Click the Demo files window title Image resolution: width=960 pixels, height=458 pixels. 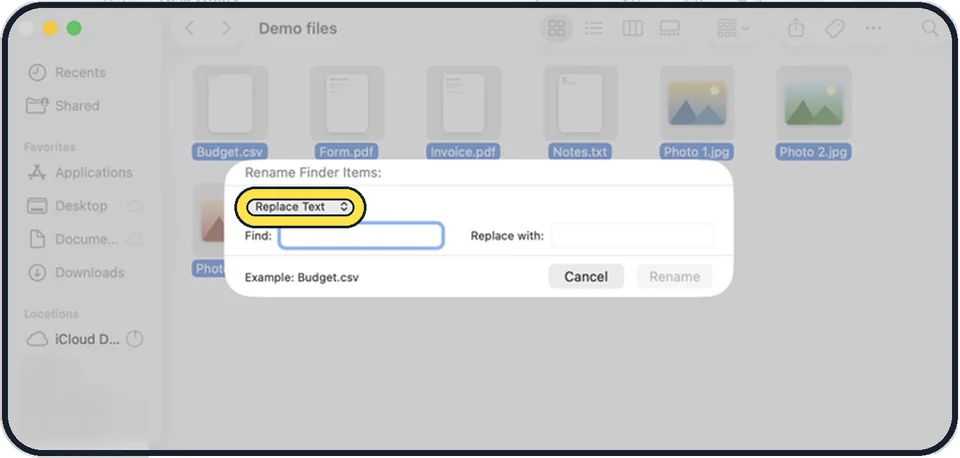pos(298,28)
